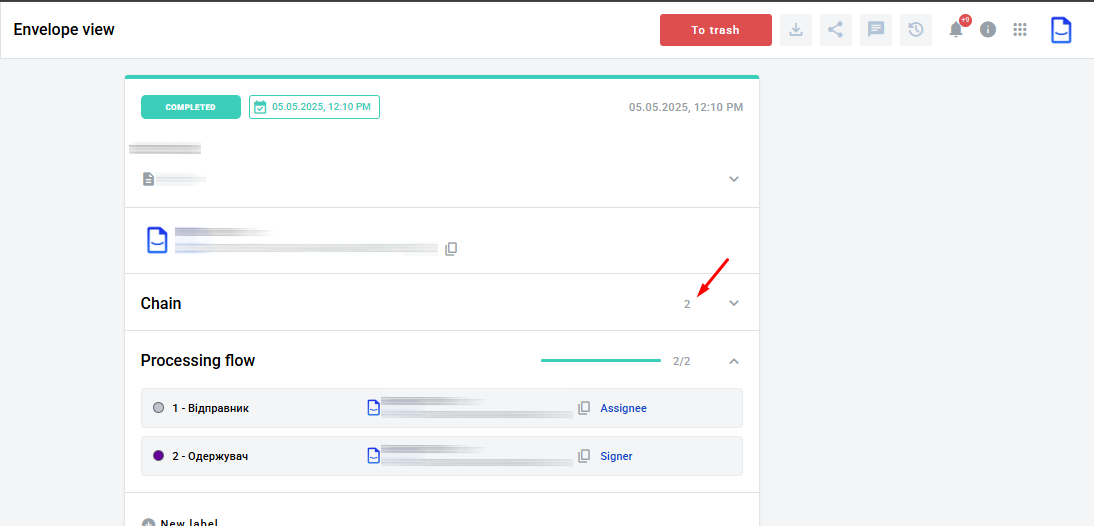1094x526 pixels.
Task: Click the 05.05.2025 due date badge
Action: pos(315,107)
